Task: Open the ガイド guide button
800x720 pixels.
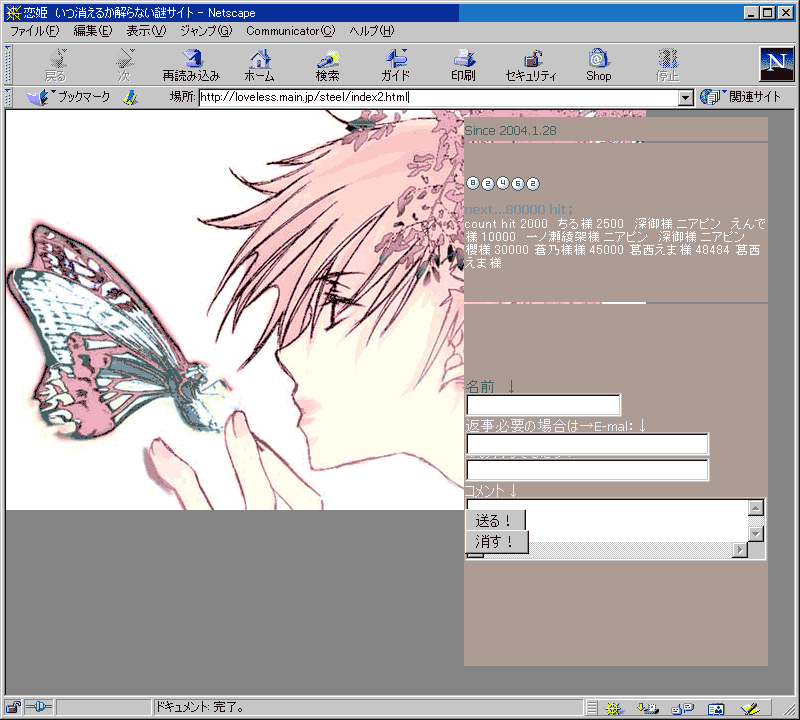Action: (x=395, y=65)
